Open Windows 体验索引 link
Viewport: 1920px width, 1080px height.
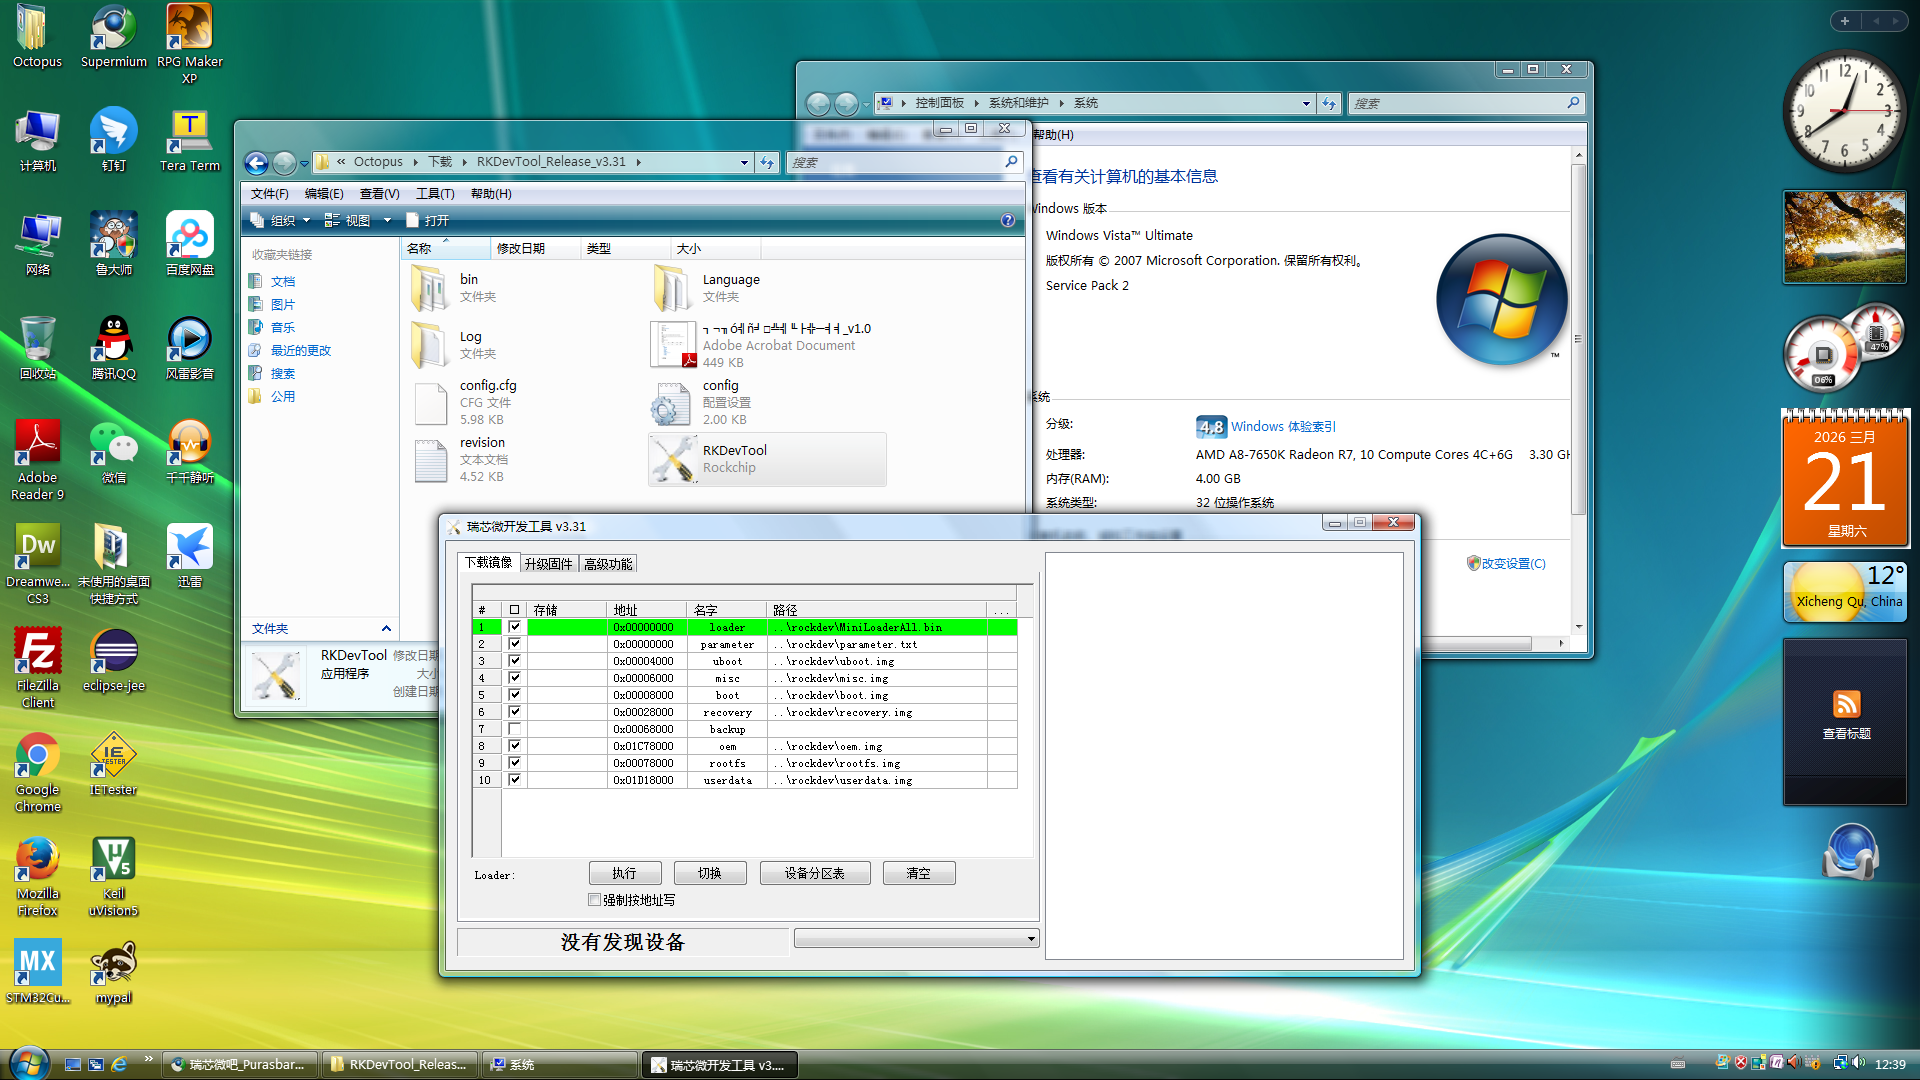point(1283,427)
